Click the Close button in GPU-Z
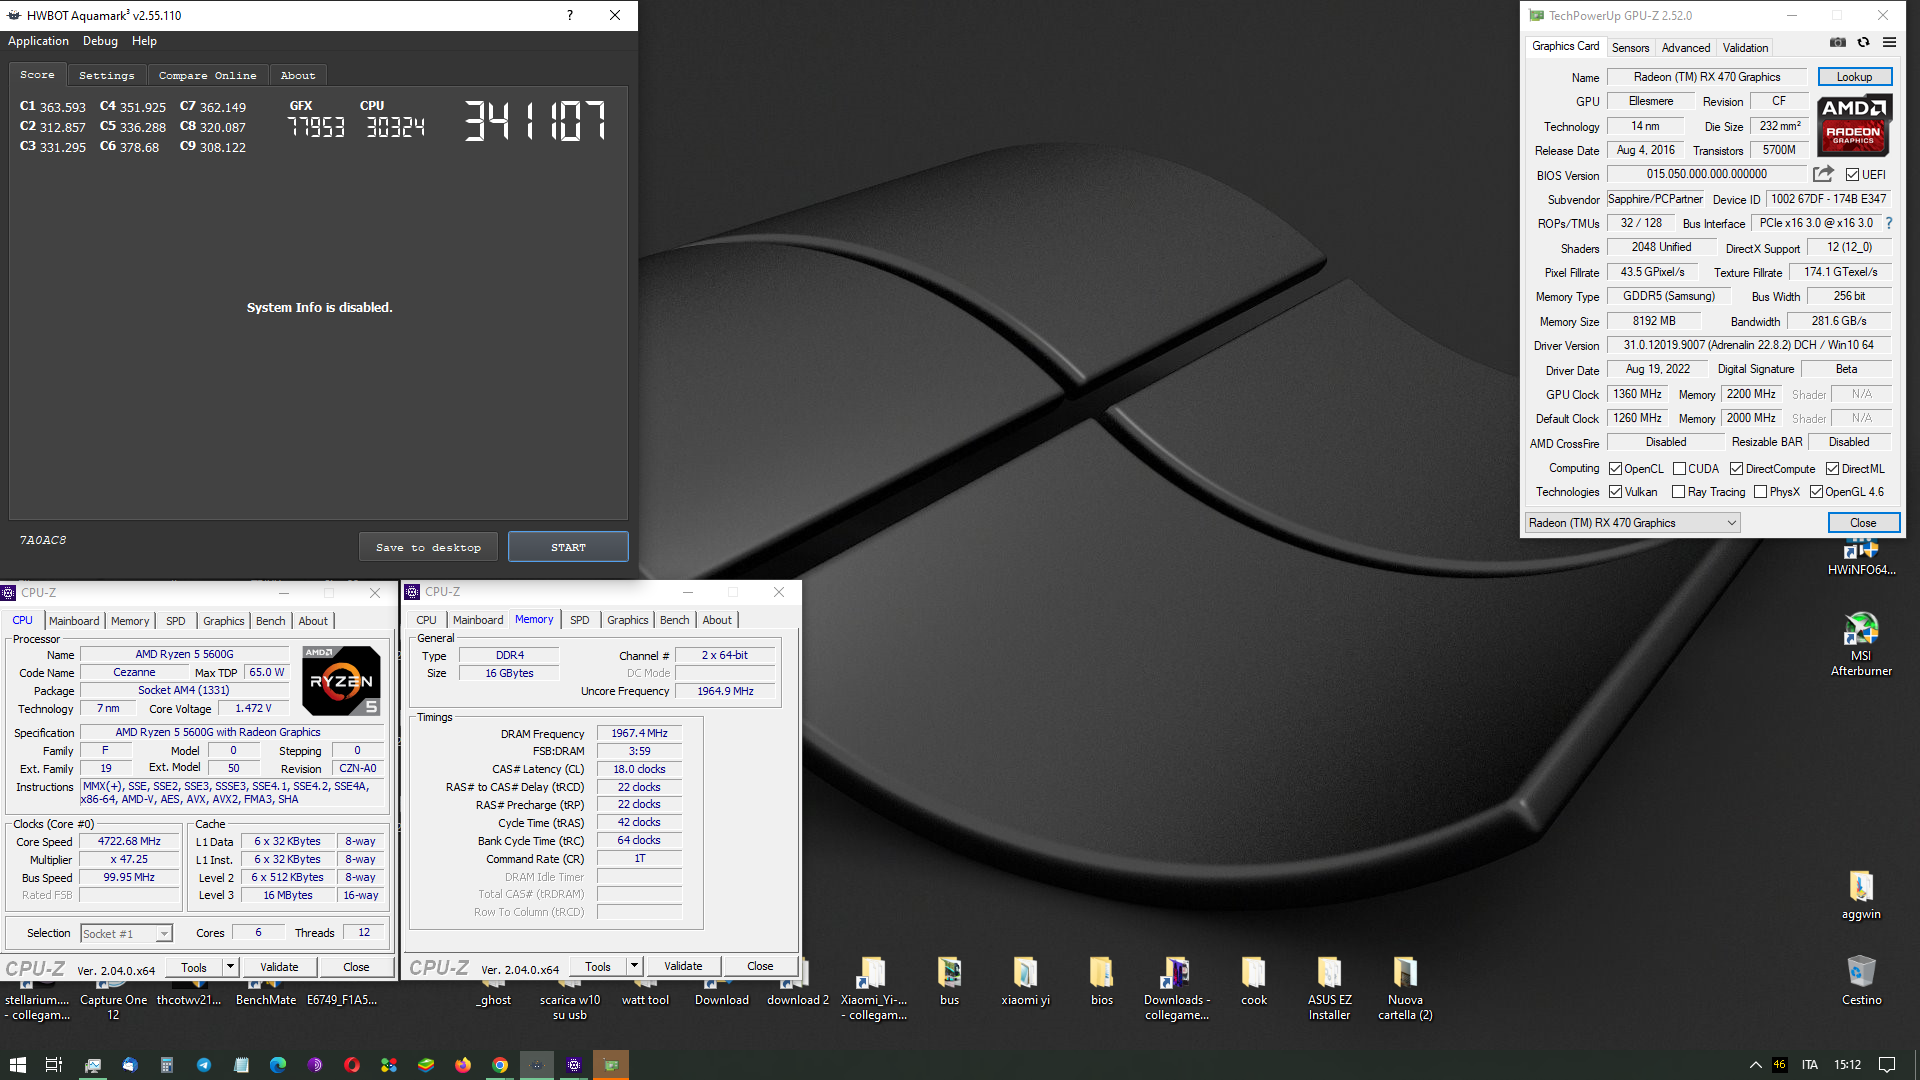The image size is (1920, 1080). pos(1863,523)
